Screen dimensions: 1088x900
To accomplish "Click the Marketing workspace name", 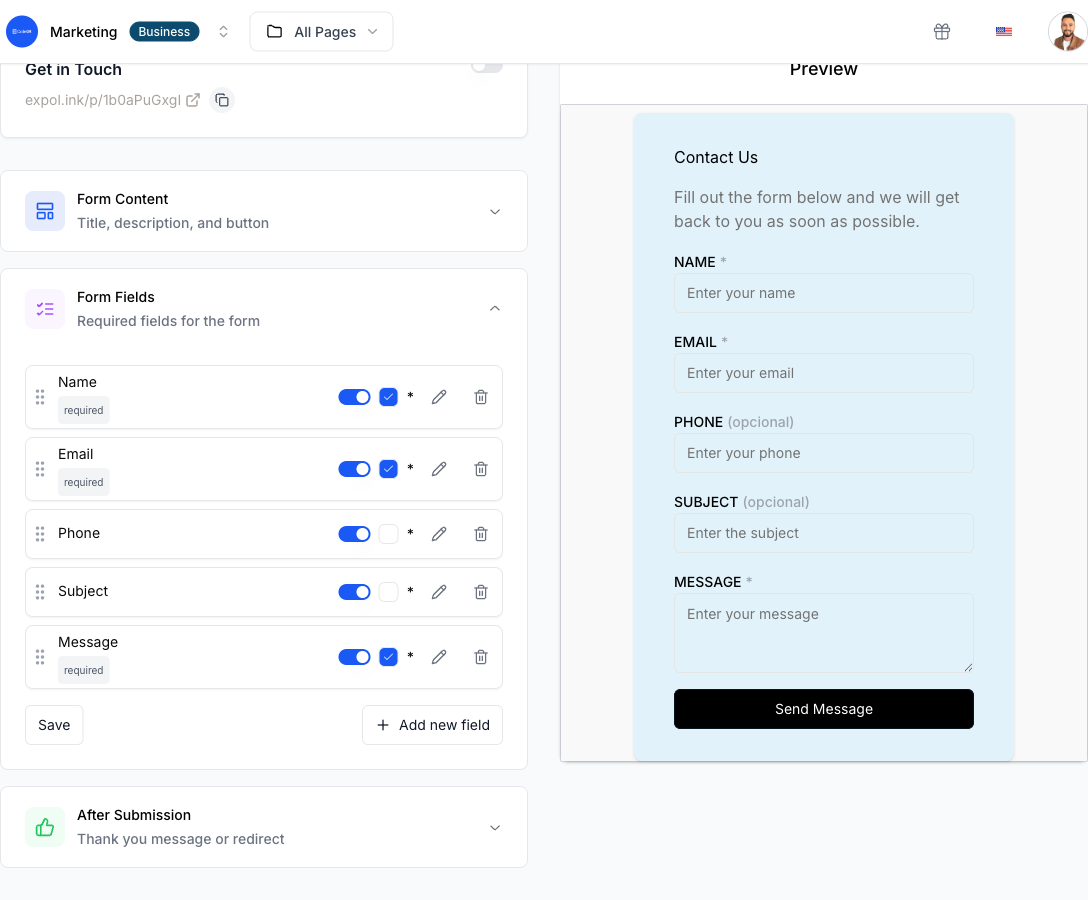I will [x=83, y=32].
